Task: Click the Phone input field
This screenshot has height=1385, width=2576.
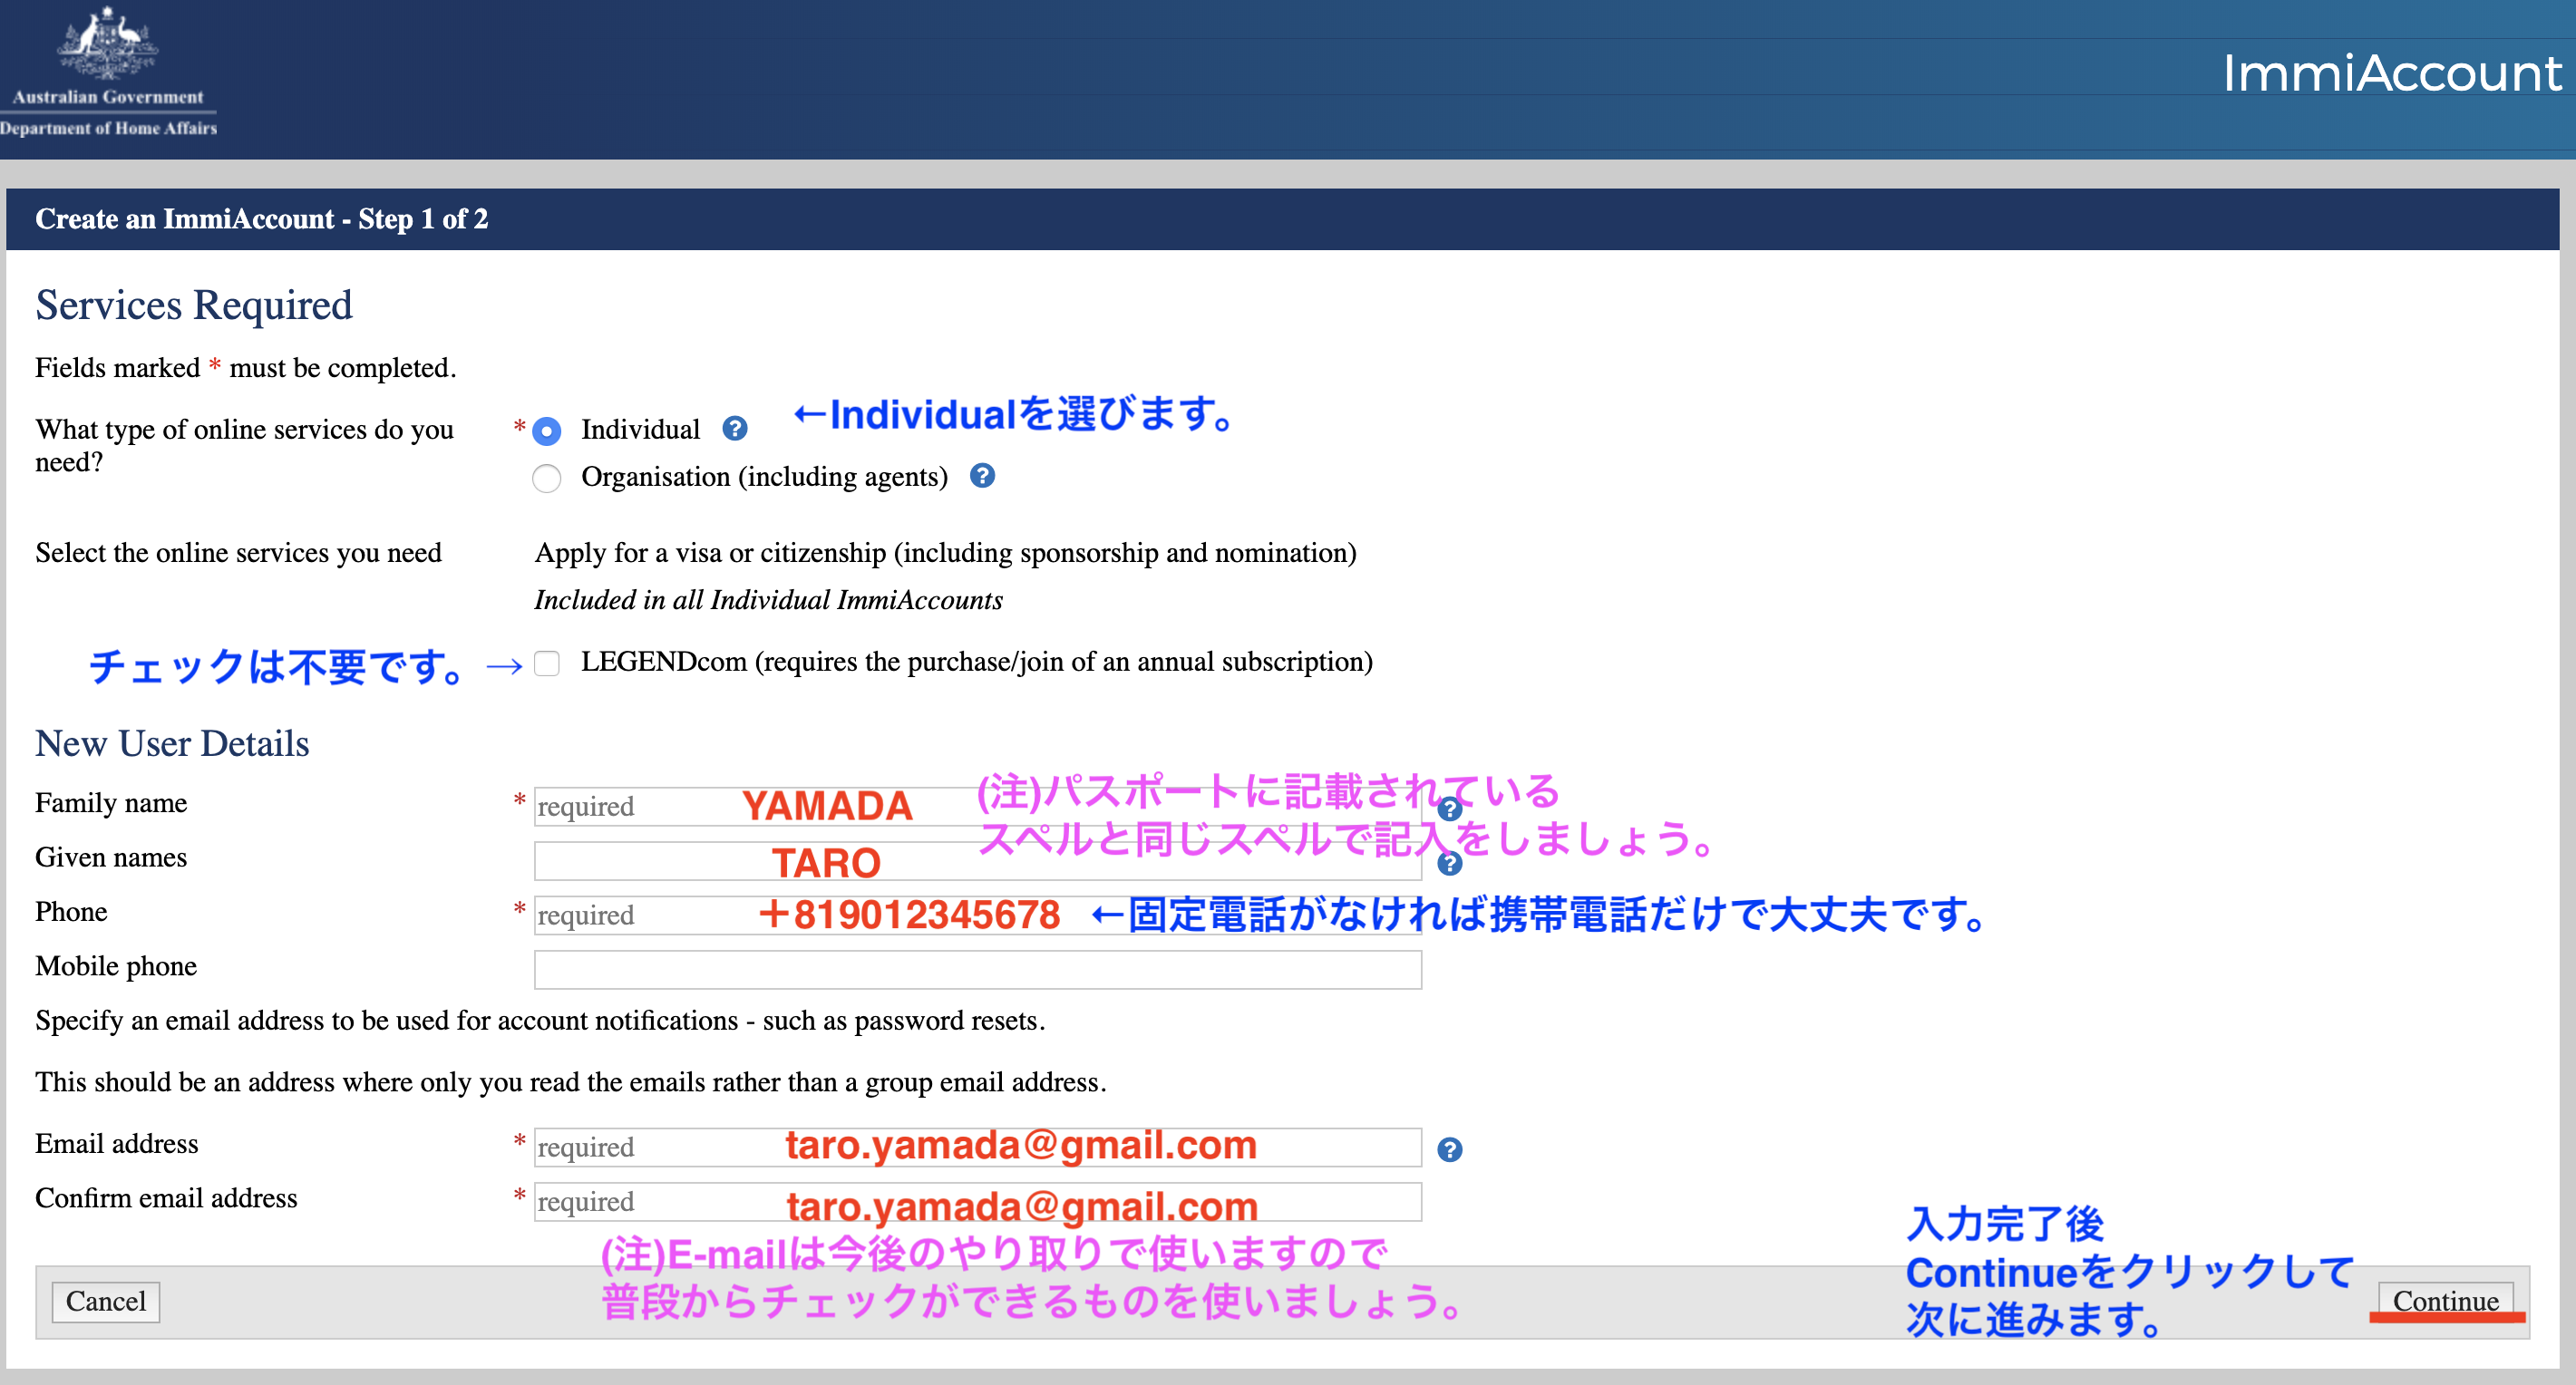Action: [978, 915]
